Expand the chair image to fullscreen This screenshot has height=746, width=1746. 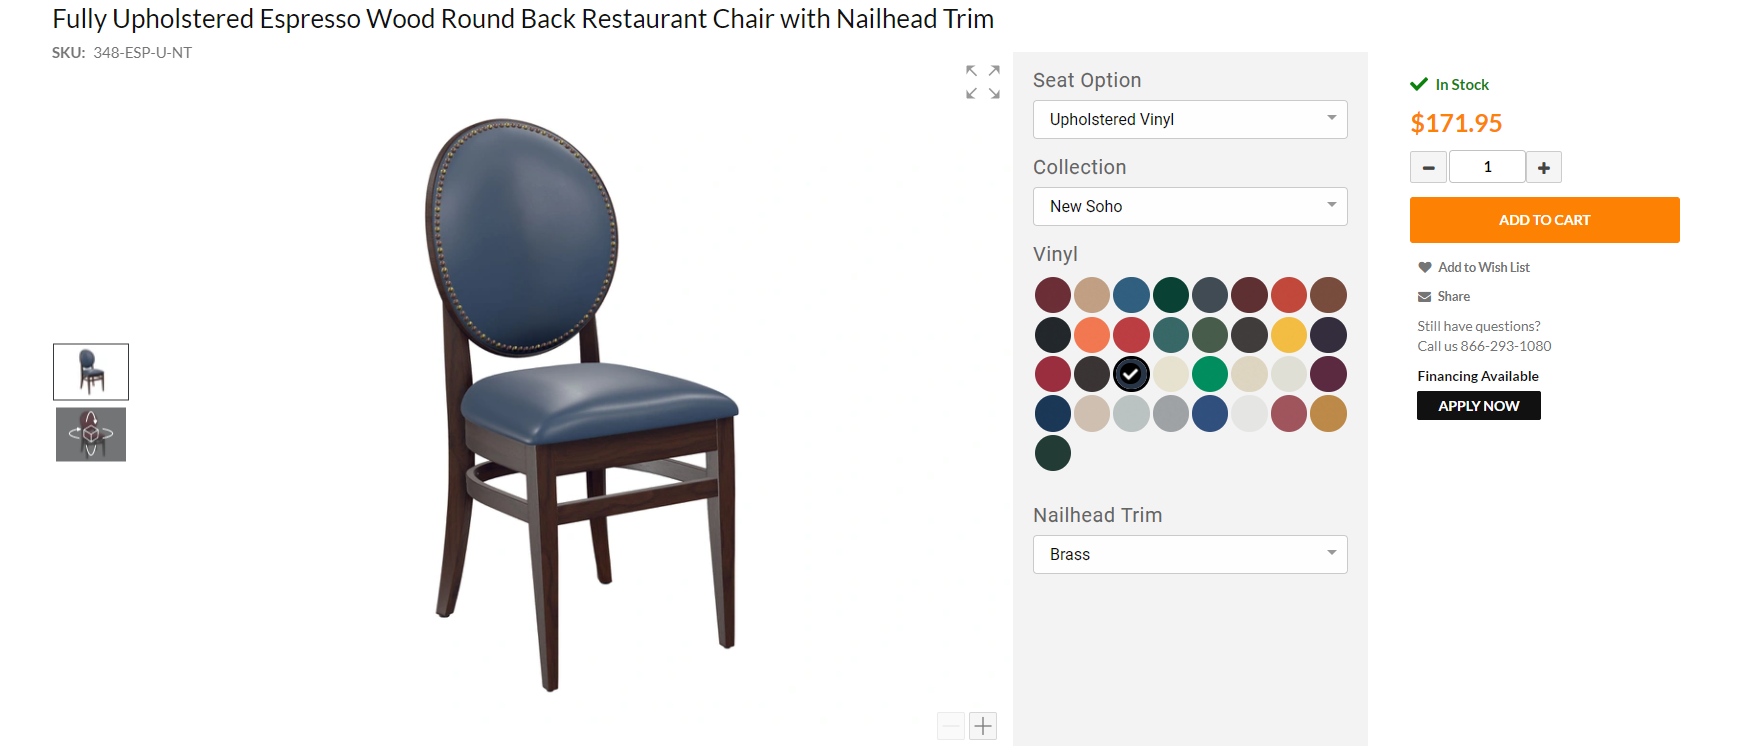(983, 82)
